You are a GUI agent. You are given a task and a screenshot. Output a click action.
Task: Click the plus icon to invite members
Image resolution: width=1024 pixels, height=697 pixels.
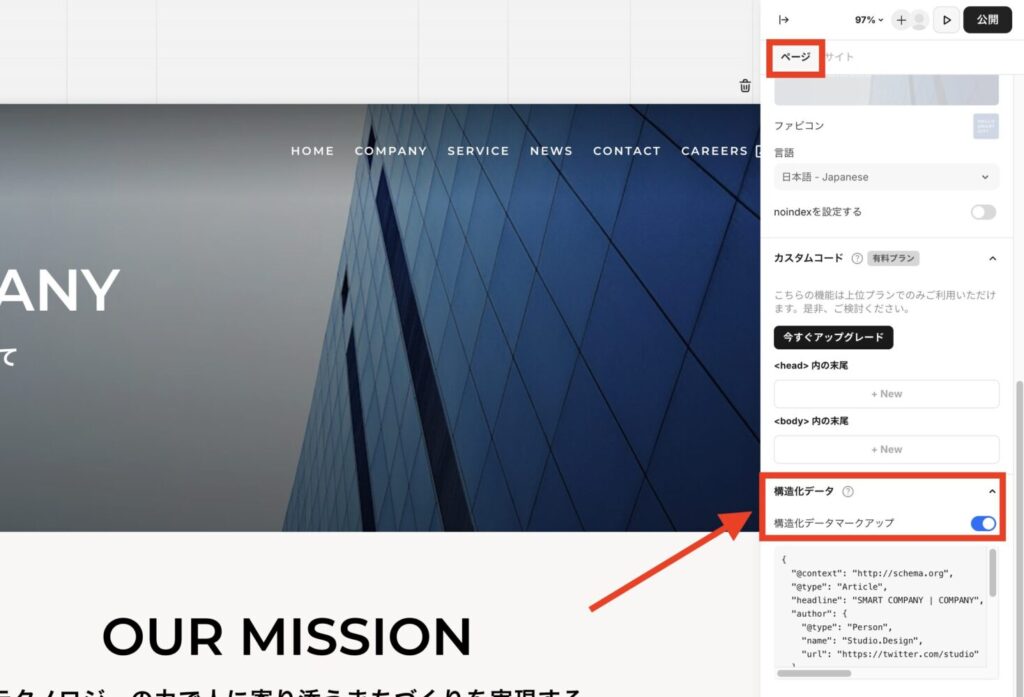coord(901,20)
